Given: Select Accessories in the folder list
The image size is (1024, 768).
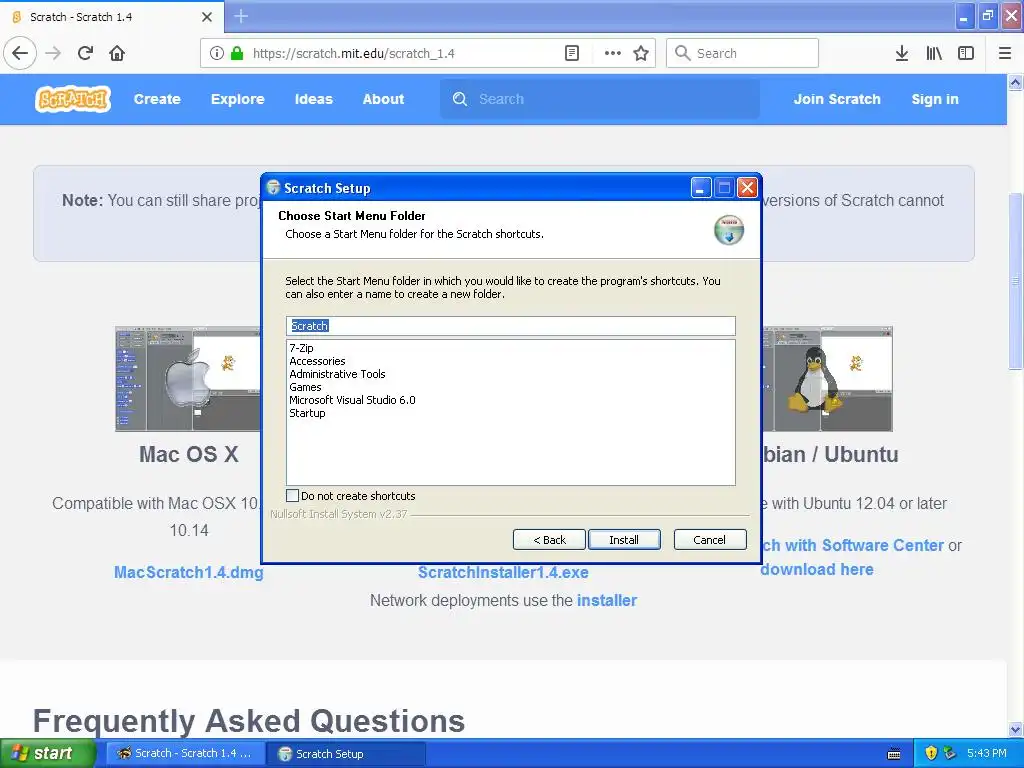Looking at the screenshot, I should [x=317, y=361].
